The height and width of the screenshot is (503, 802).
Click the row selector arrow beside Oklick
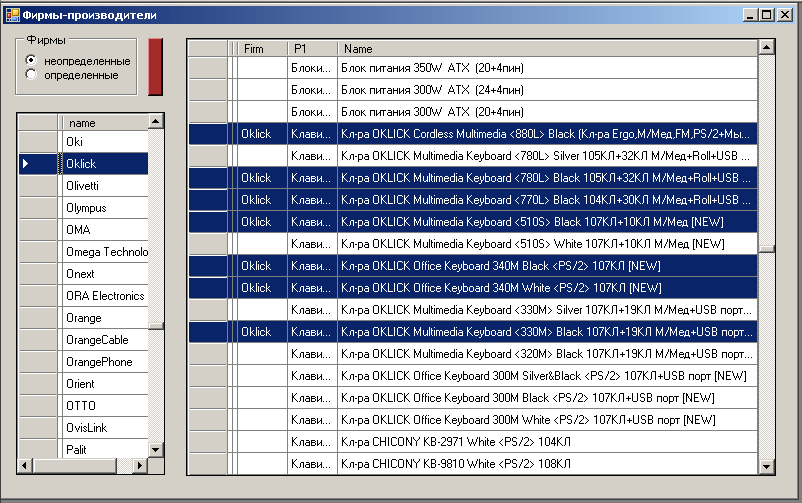tap(38, 164)
